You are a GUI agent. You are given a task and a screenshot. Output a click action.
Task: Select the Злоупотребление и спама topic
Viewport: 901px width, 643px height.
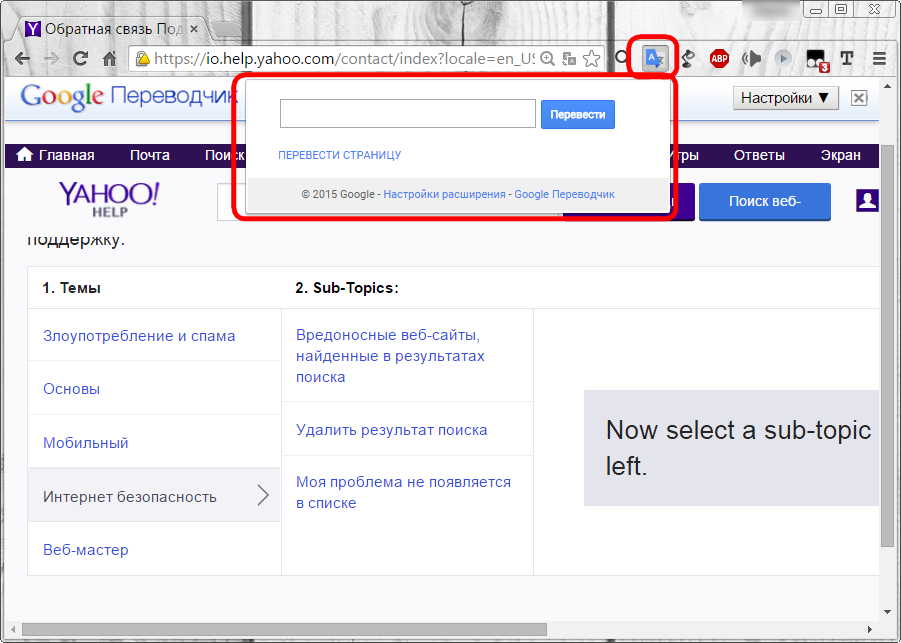coord(139,336)
